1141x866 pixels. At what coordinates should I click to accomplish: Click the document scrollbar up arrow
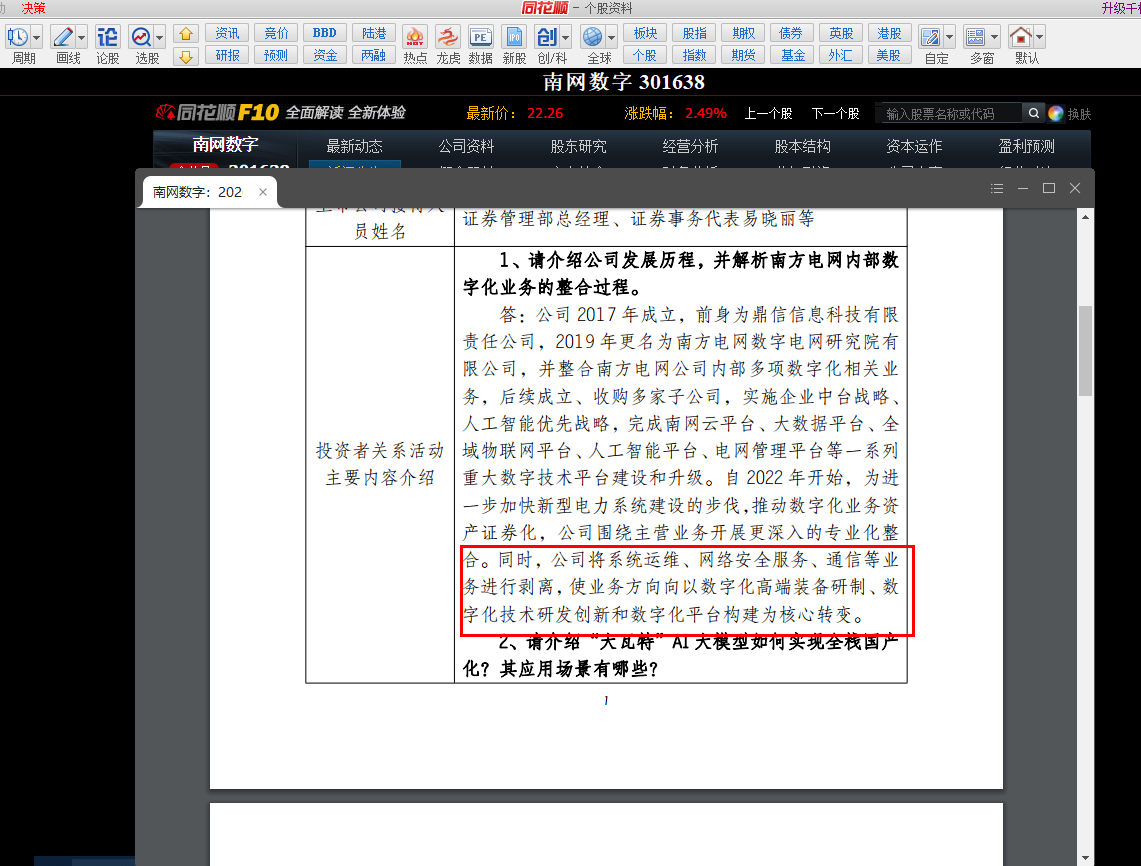point(1085,217)
